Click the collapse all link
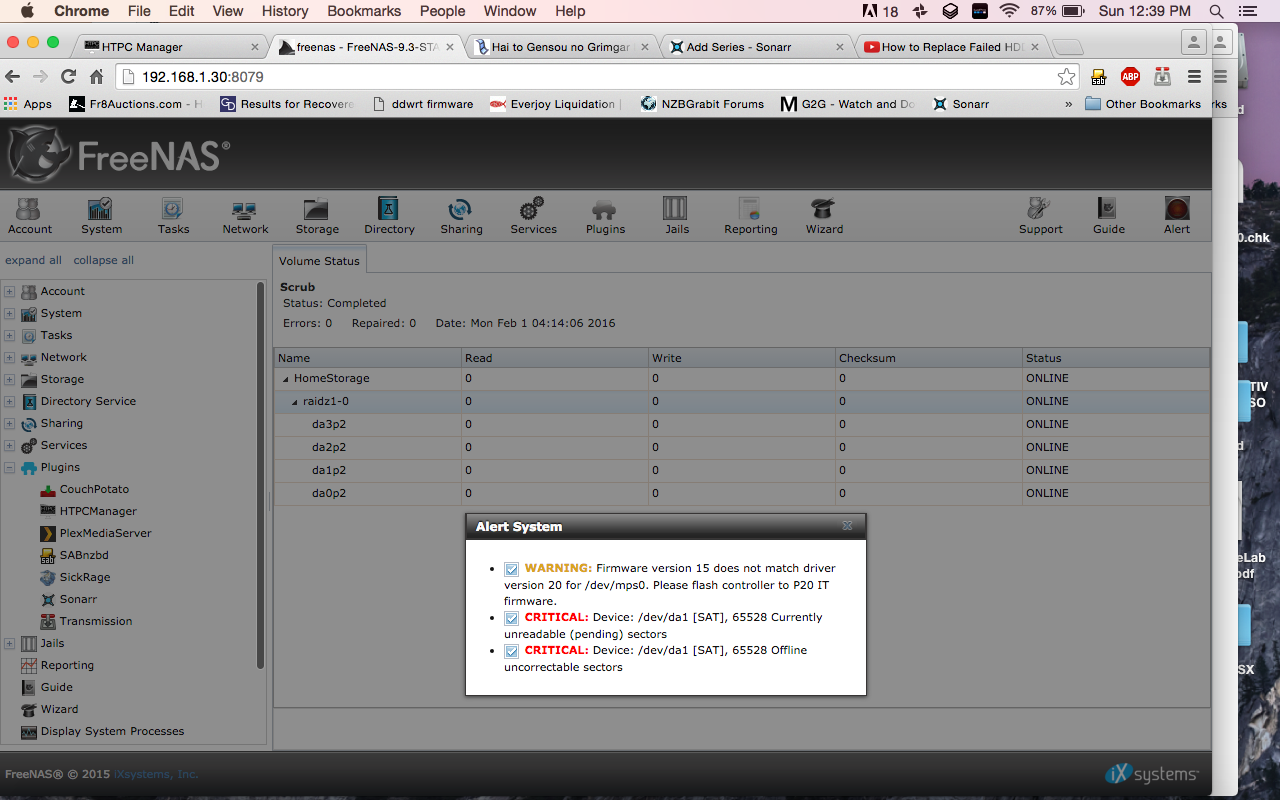Image resolution: width=1280 pixels, height=800 pixels. coord(104,260)
